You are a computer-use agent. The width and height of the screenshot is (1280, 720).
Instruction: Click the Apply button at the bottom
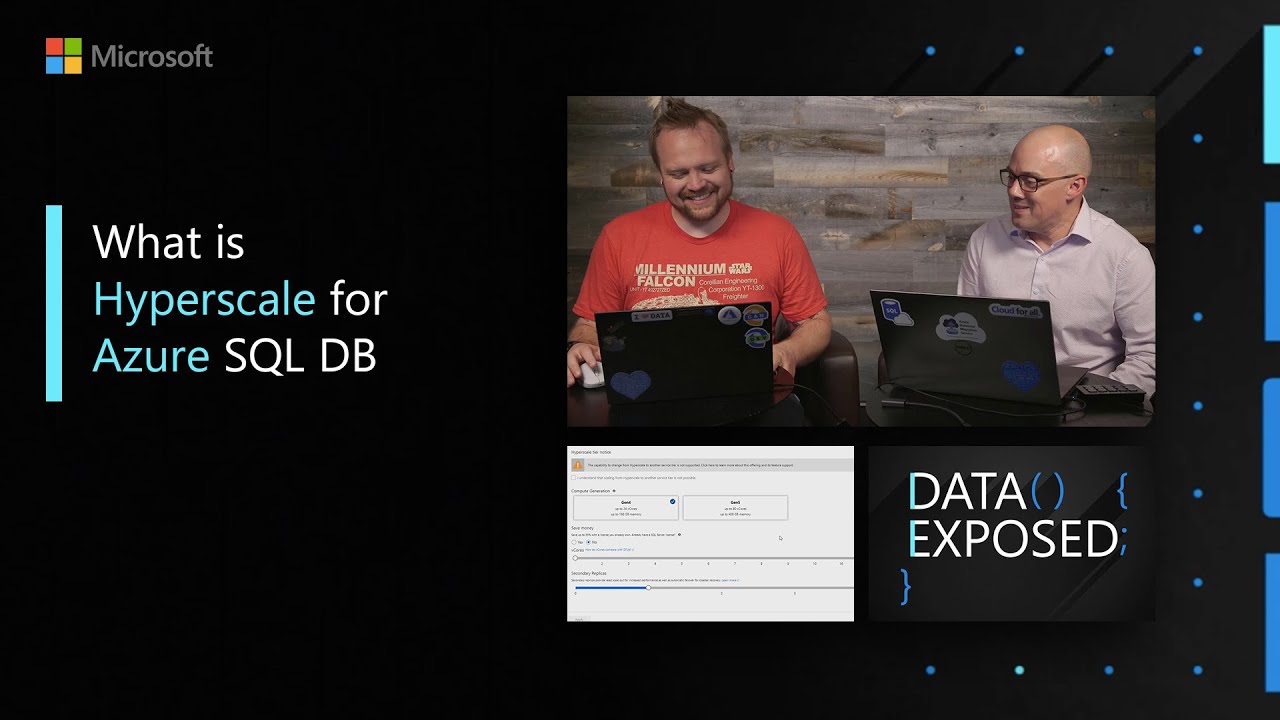tap(579, 619)
